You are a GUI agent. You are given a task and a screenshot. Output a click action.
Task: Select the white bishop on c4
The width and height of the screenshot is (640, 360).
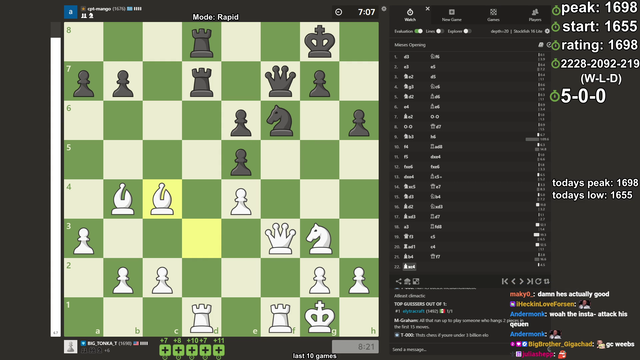(x=162, y=199)
